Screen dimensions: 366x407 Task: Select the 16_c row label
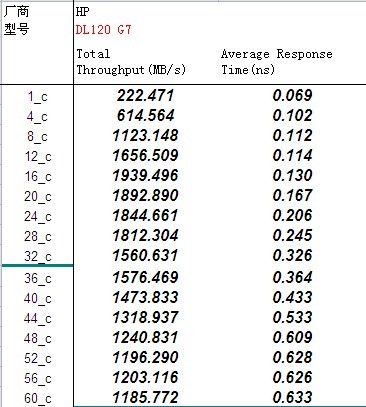point(38,176)
